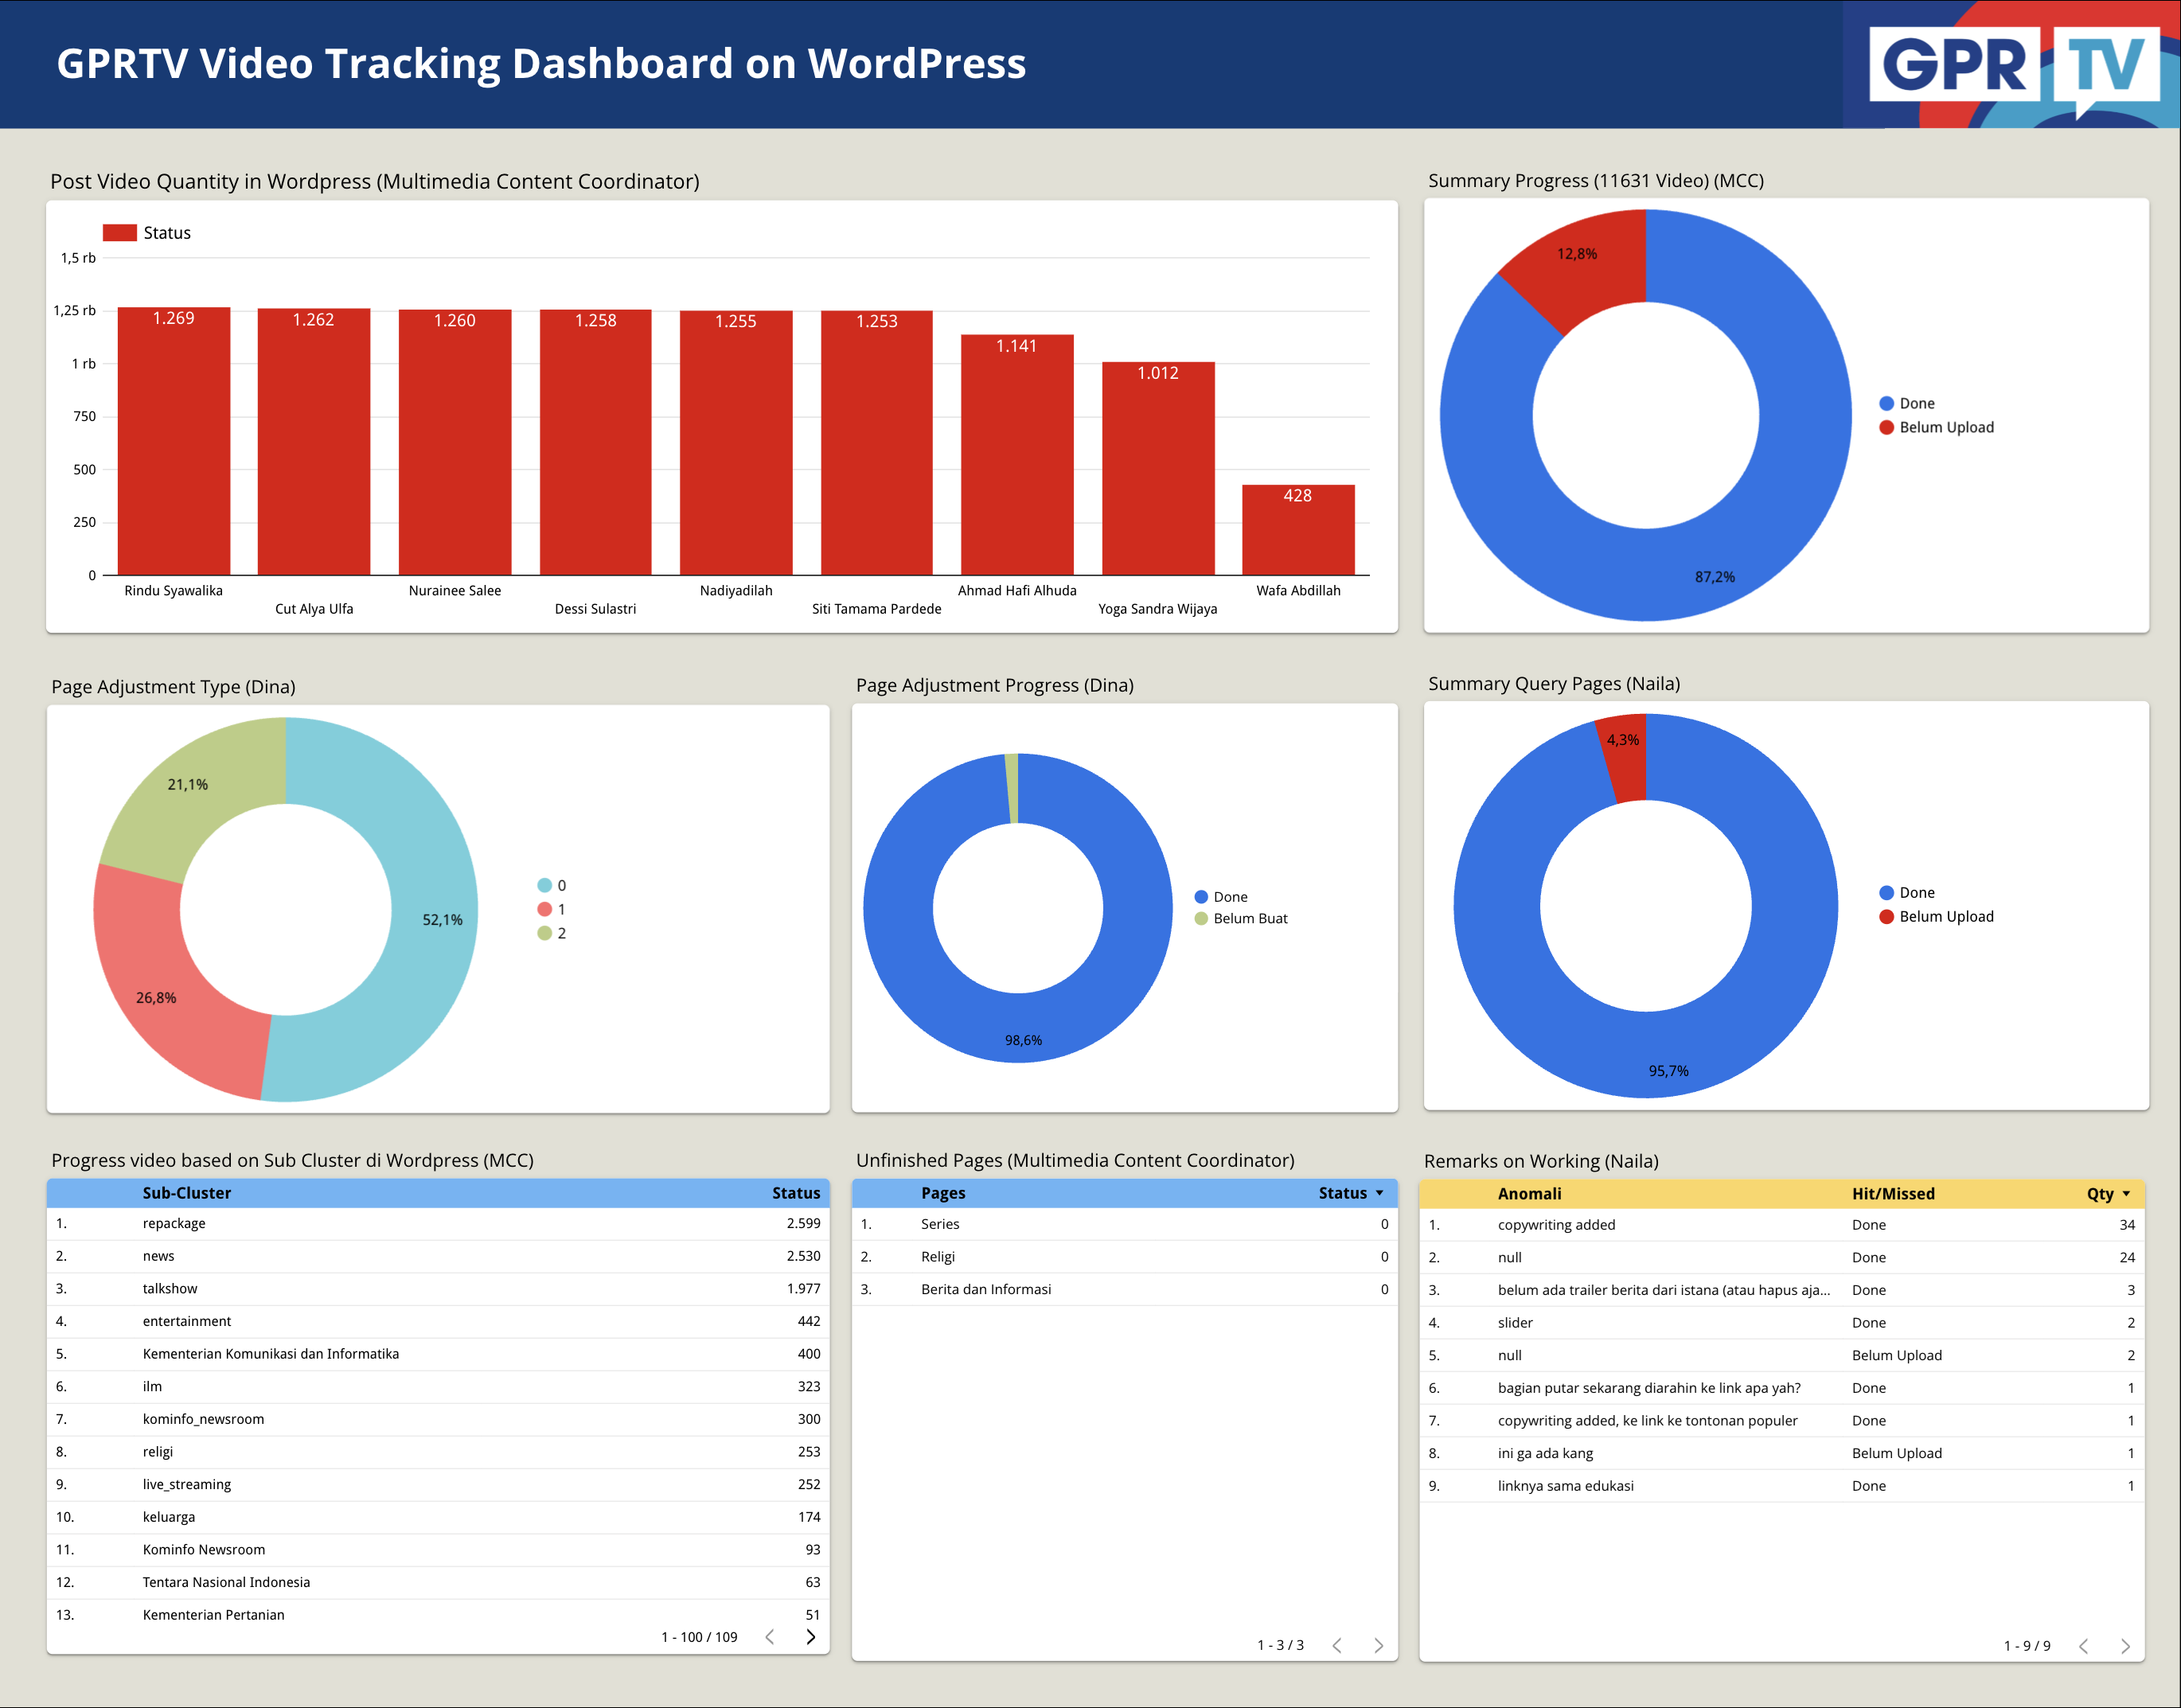Select the Nurainee Salee bar showing 1.260
The width and height of the screenshot is (2181, 1708).
455,442
